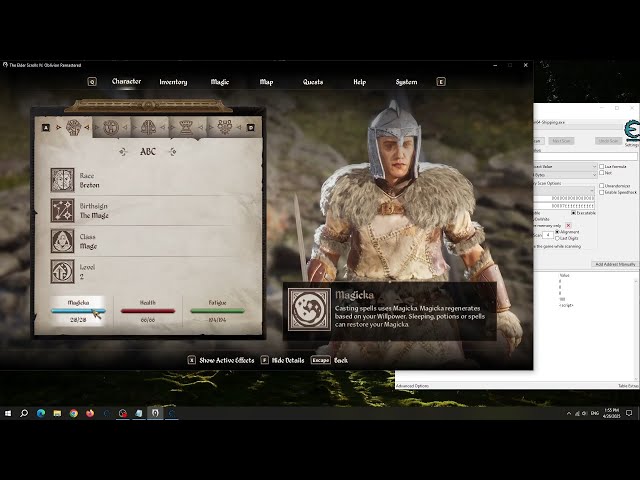The width and height of the screenshot is (640, 480).
Task: Toggle the Not checkbox in Cheat Engine
Action: tap(602, 173)
